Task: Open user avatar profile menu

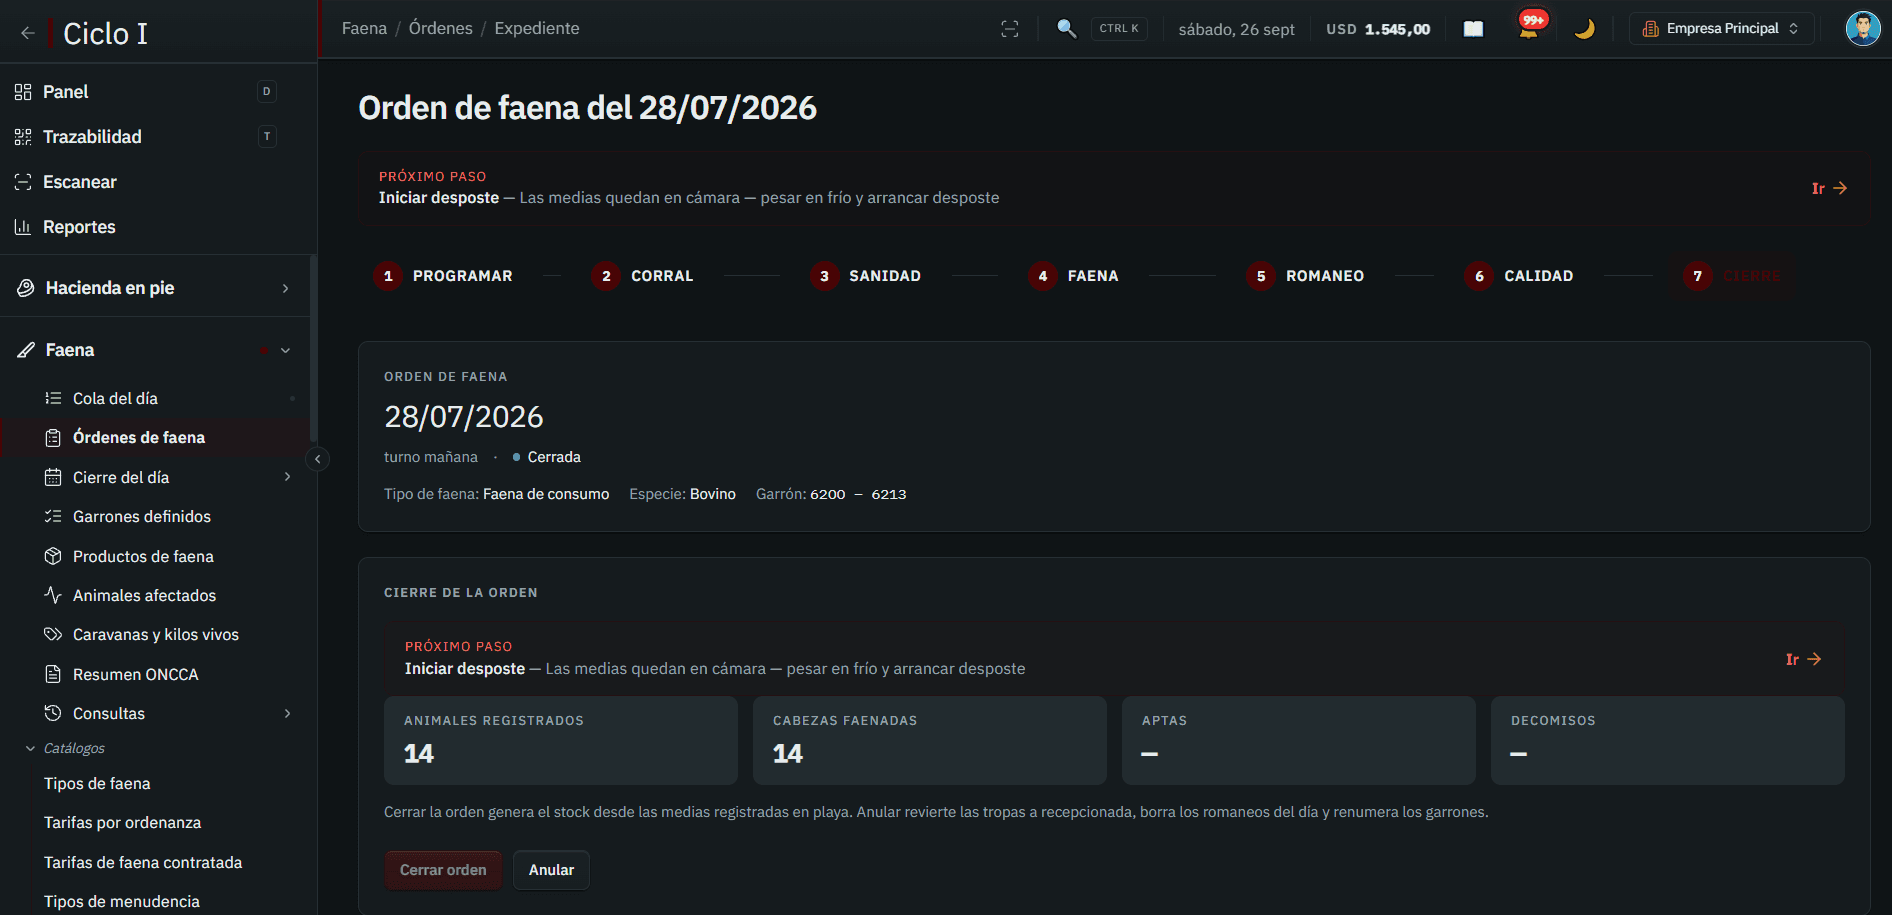Action: [x=1862, y=28]
